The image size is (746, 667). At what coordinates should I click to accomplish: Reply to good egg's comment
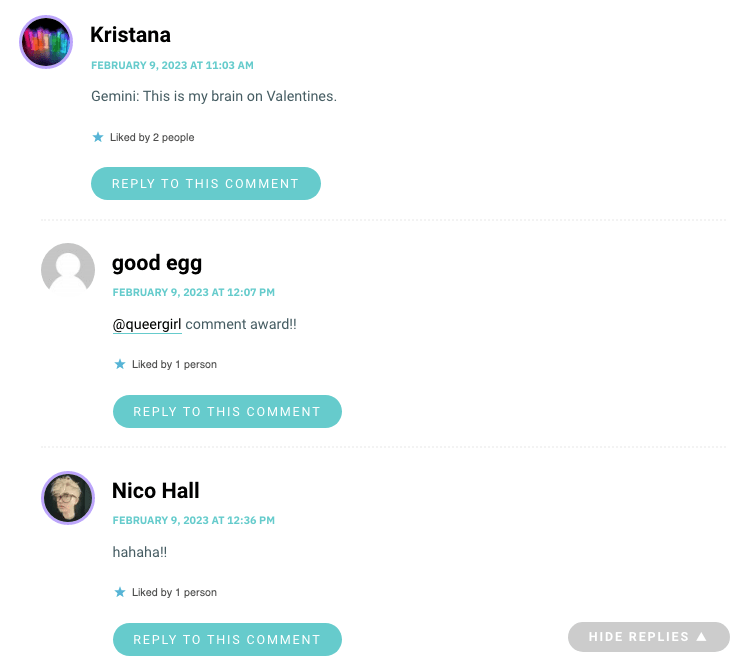point(227,411)
